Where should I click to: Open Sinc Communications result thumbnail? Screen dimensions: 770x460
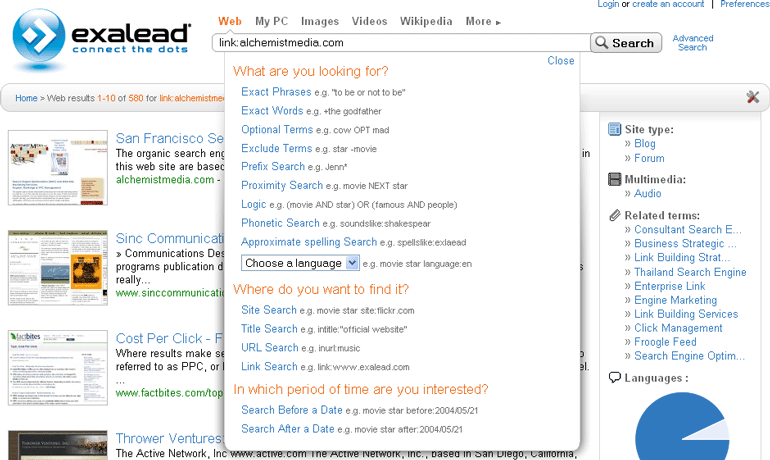(57, 268)
